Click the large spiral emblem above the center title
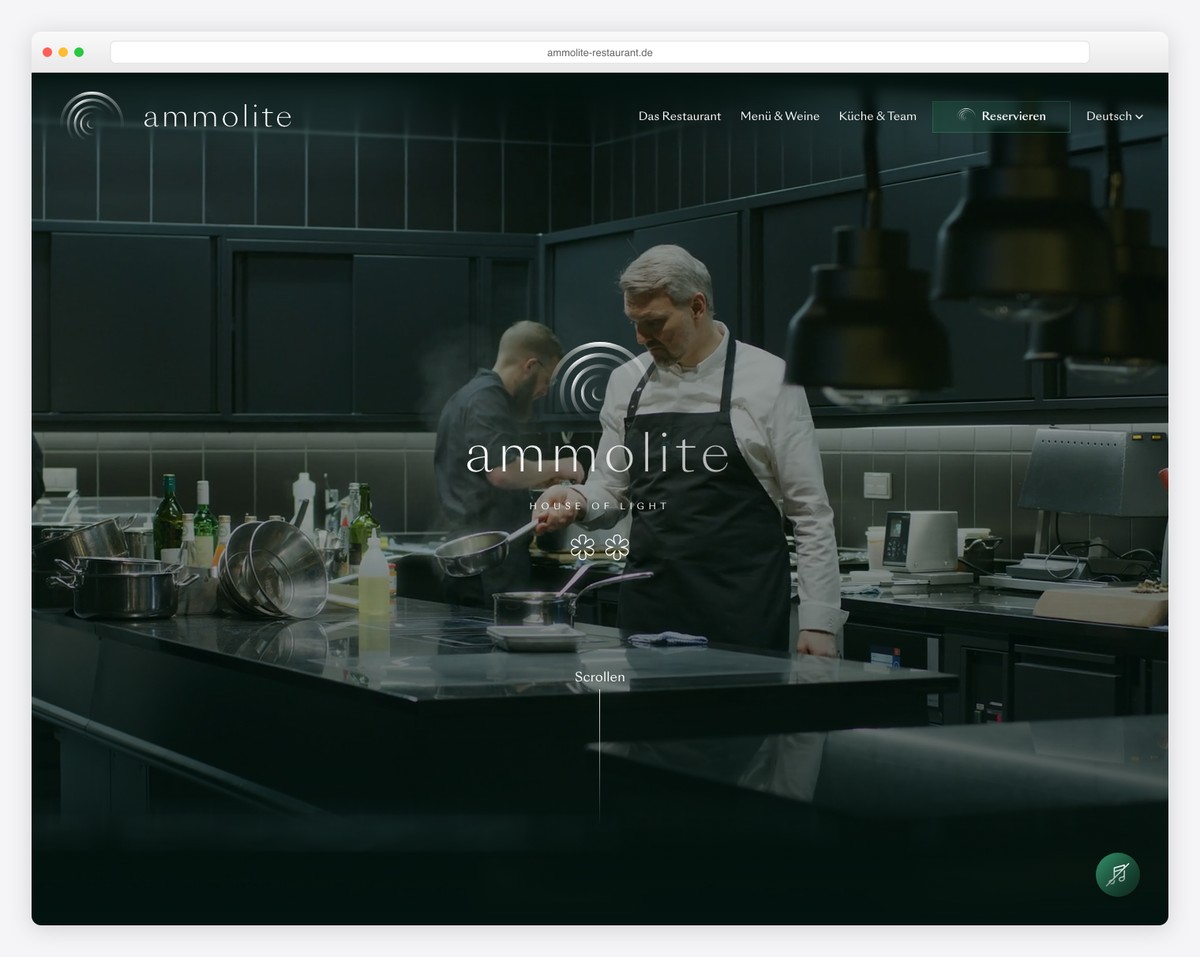This screenshot has width=1200, height=957. tap(597, 380)
